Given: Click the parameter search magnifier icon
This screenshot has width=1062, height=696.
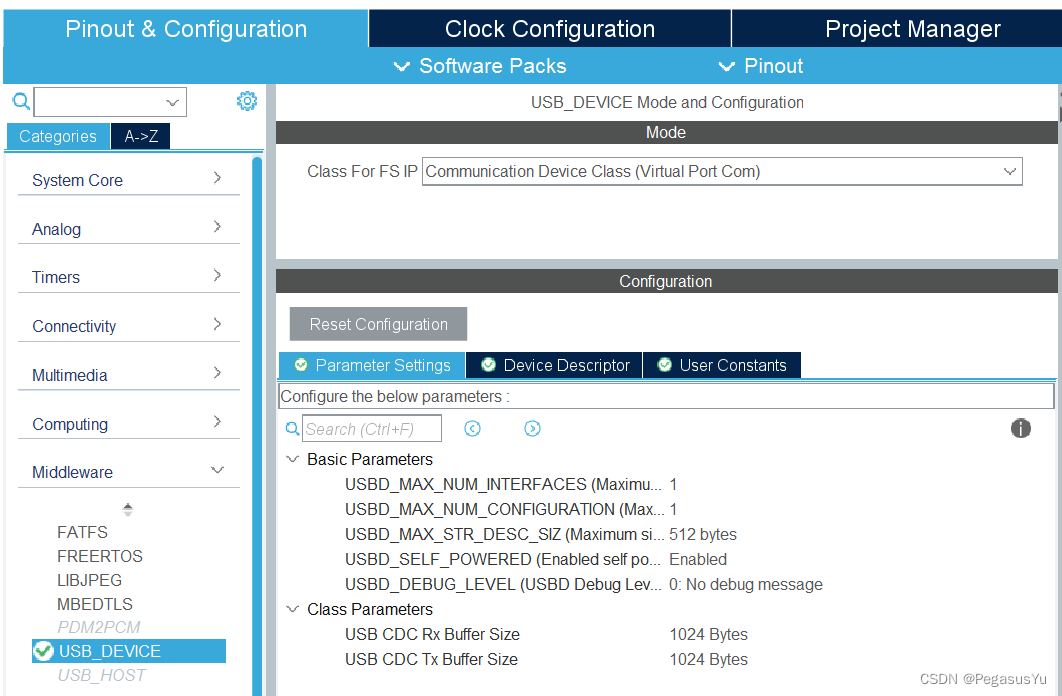Looking at the screenshot, I should click(x=292, y=429).
